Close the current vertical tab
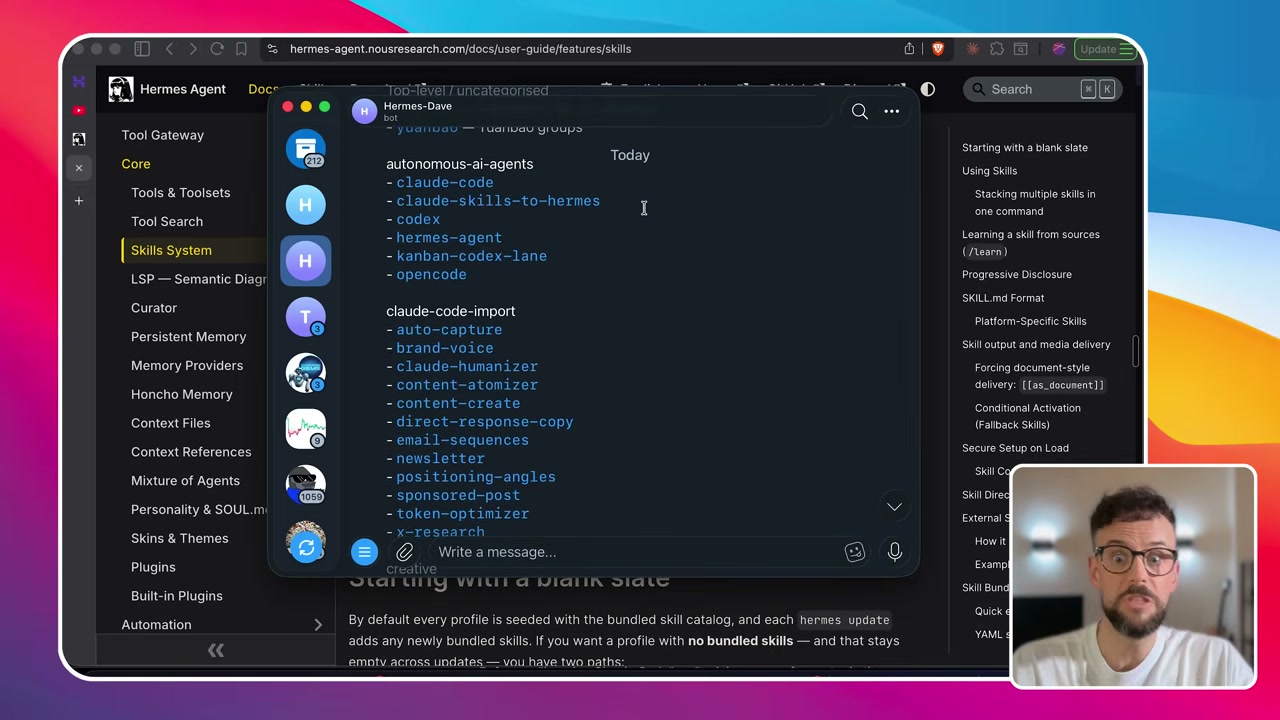The width and height of the screenshot is (1280, 720). 79,168
